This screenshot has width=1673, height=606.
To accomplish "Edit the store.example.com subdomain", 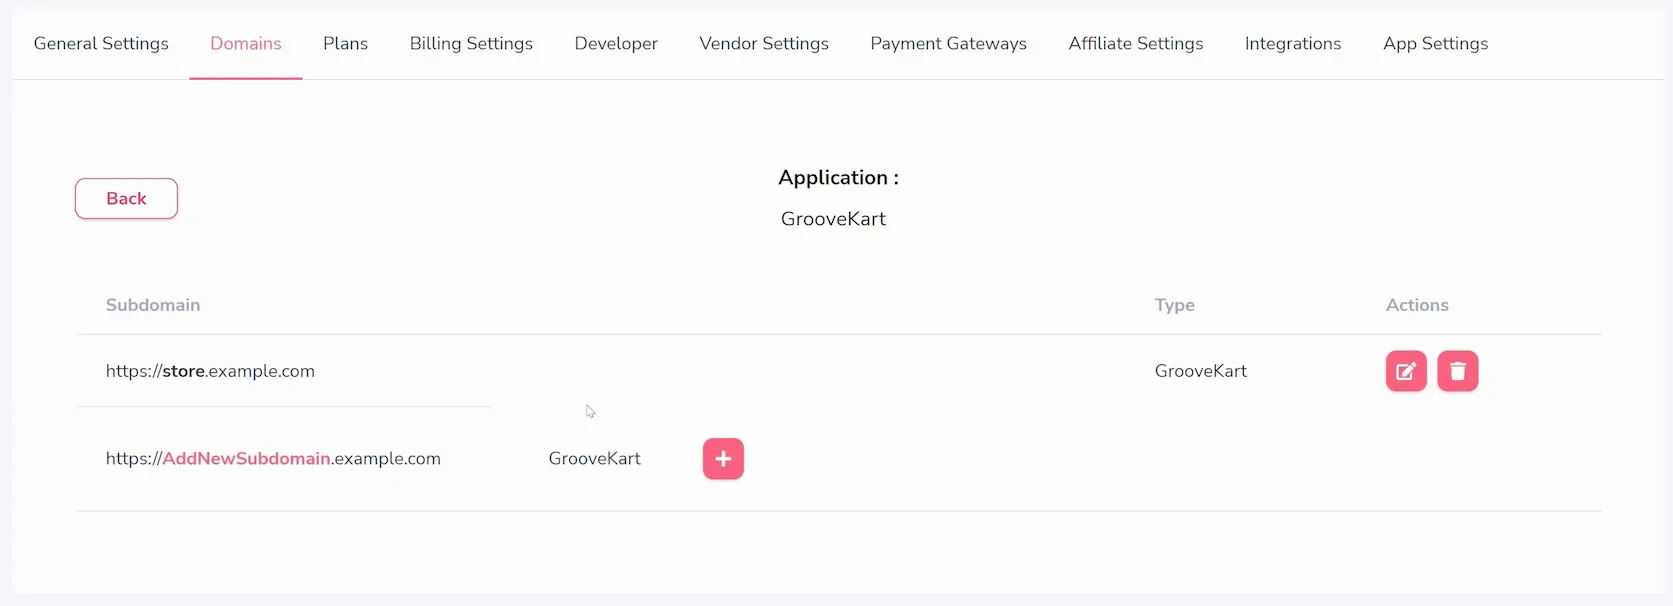I will 1406,371.
